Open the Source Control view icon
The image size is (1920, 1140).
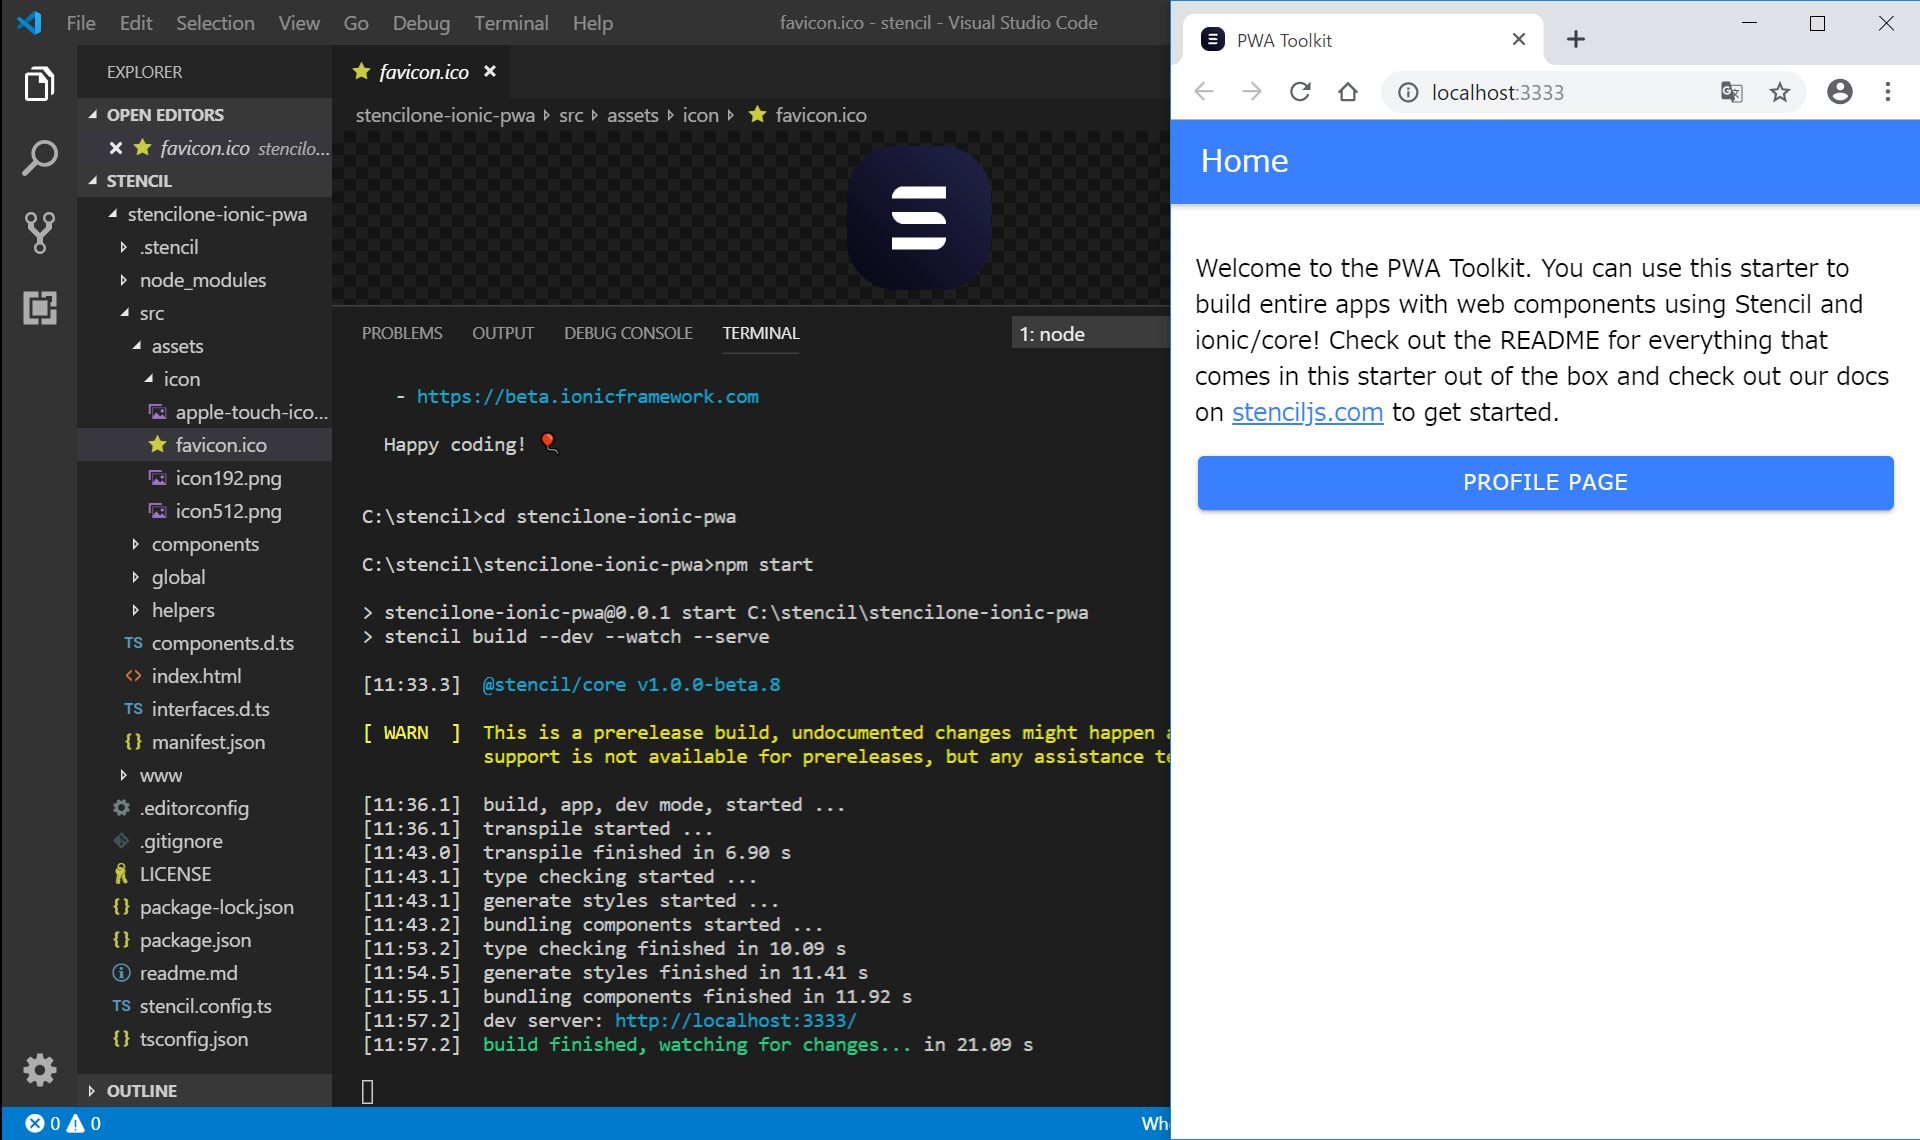point(39,232)
